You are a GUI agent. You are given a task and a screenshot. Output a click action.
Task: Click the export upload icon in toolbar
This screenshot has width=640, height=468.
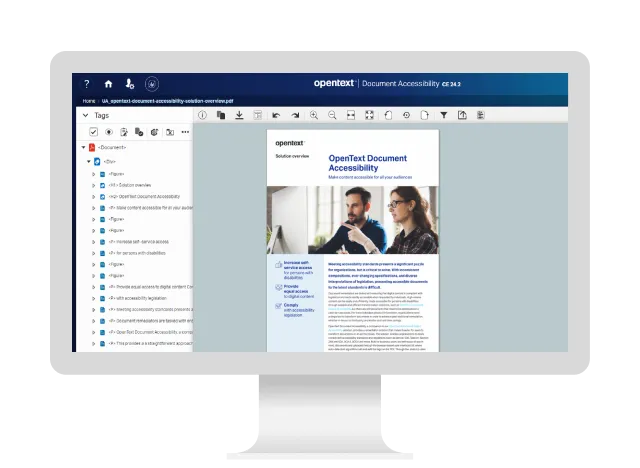tap(462, 115)
